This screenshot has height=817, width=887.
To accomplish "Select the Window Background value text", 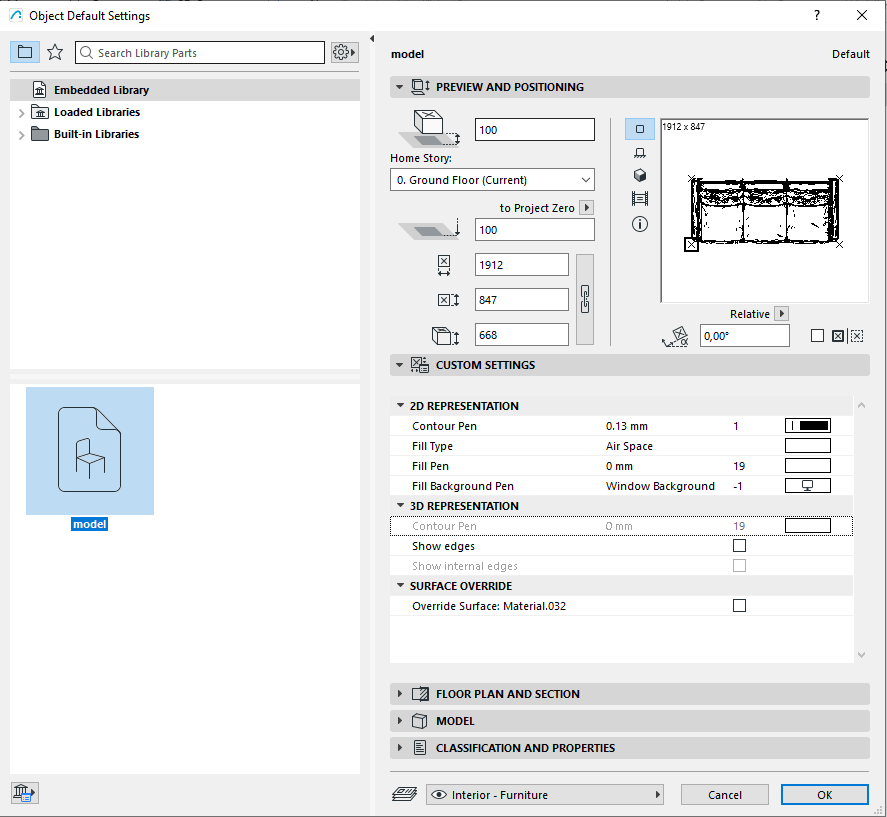I will click(660, 486).
